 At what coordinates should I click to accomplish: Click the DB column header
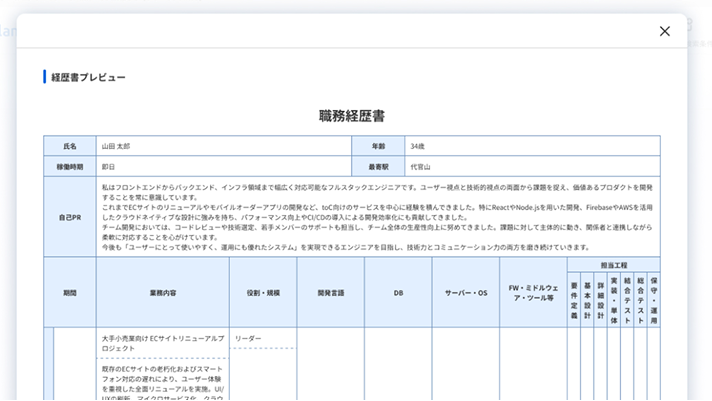[x=398, y=293]
